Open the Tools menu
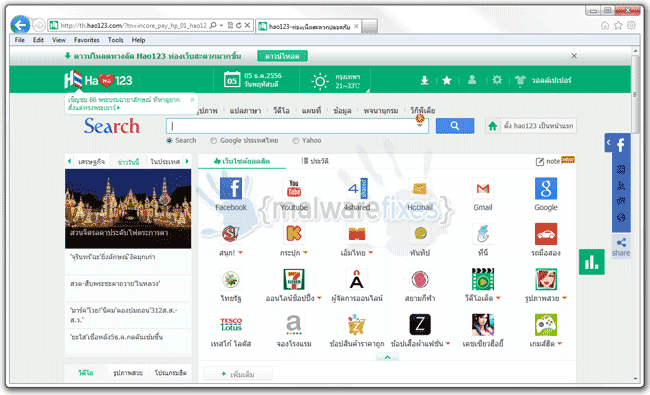The image size is (650, 395). point(116,40)
